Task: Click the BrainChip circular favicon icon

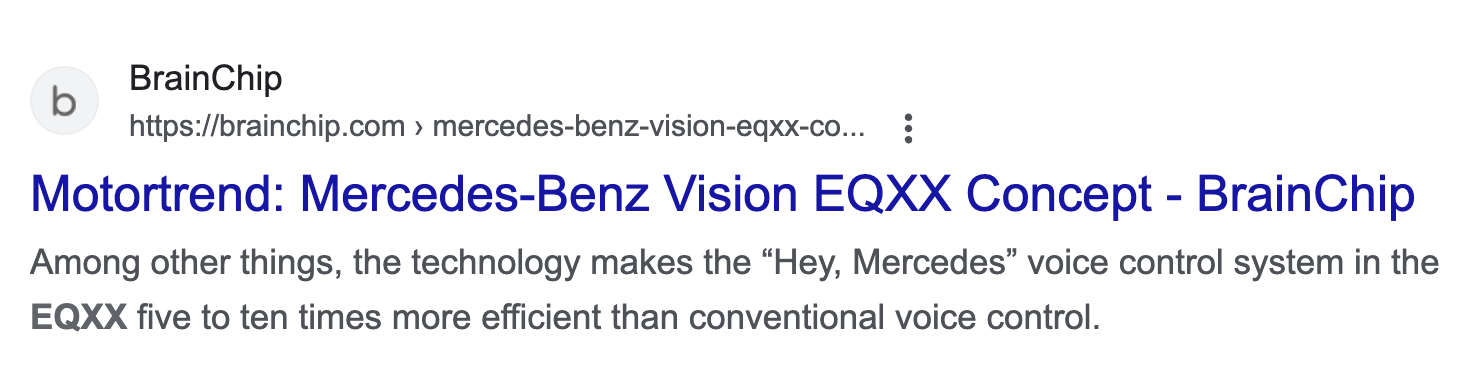Action: (x=65, y=102)
